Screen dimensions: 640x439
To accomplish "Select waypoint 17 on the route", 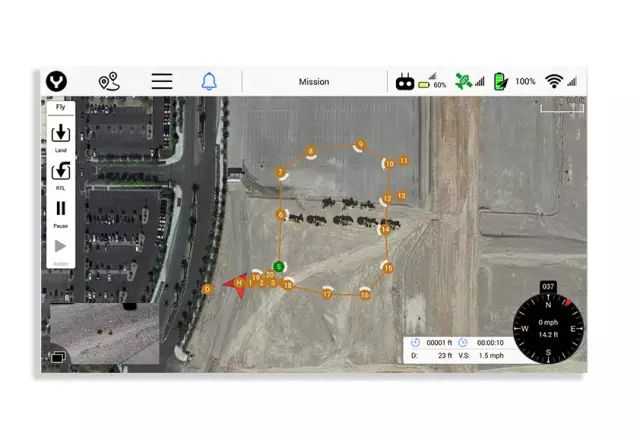I will [327, 295].
